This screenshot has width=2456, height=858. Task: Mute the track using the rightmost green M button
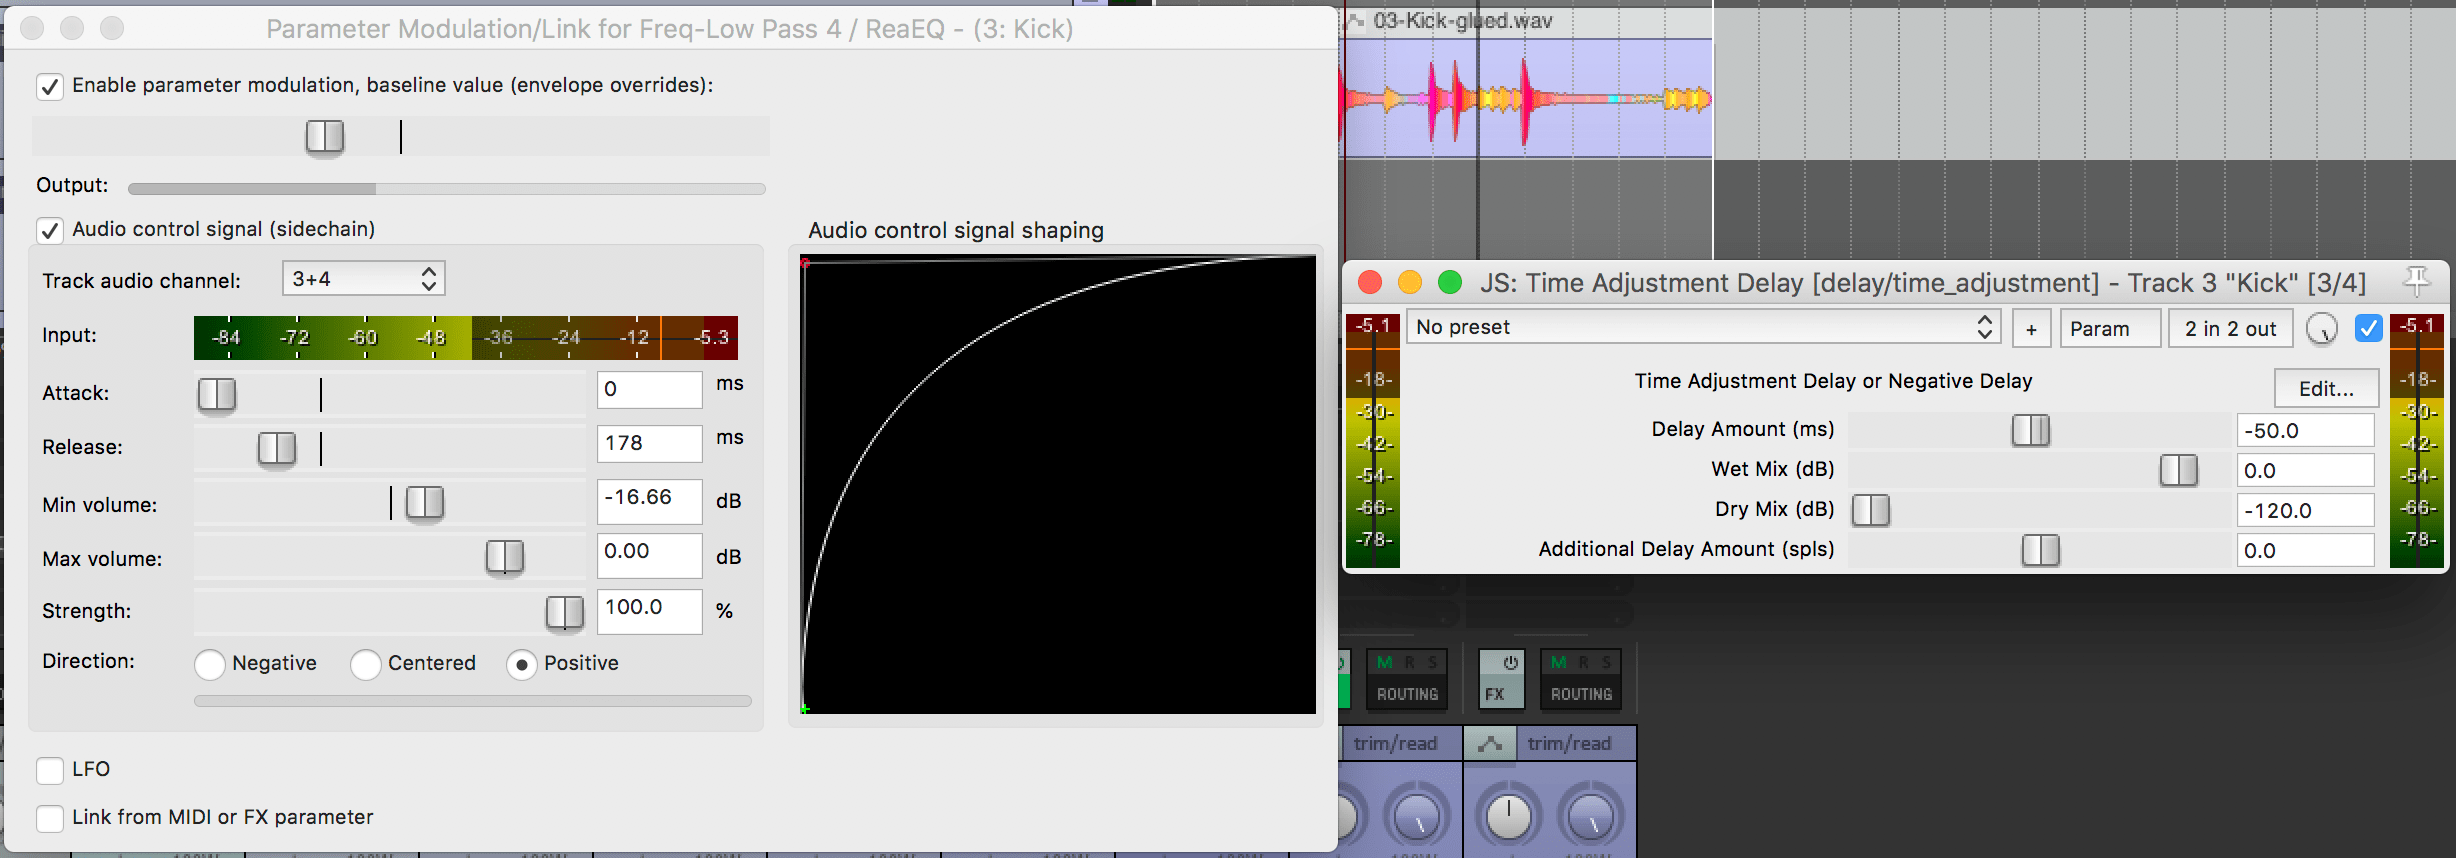(1558, 663)
